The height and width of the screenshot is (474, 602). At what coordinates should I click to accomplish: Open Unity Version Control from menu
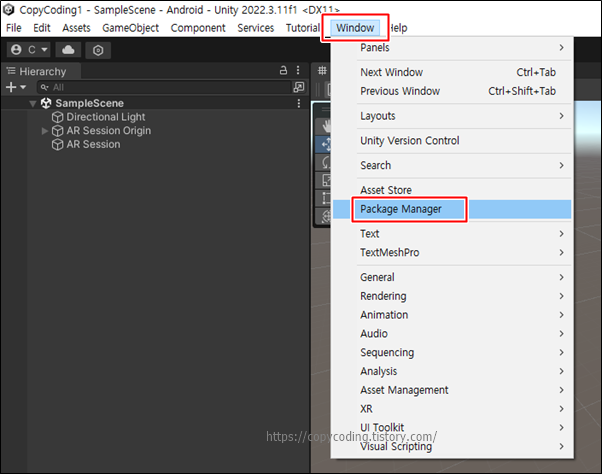point(452,140)
